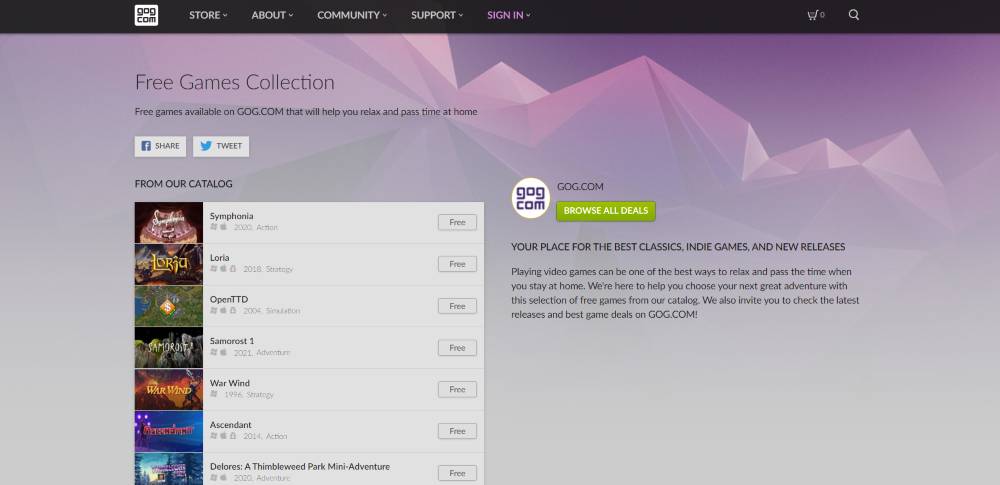Select the Symphonia title text

[232, 216]
